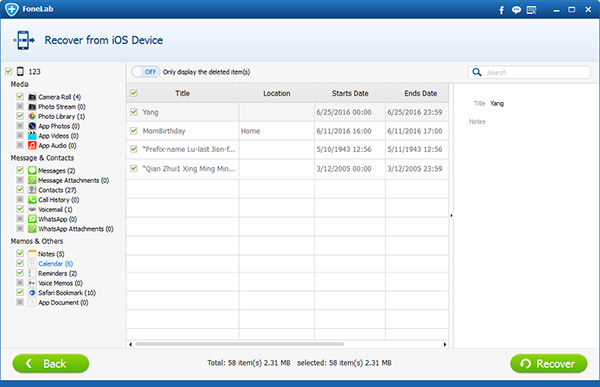Open the Facebook share icon
Screen dimensions: 600x387
(501, 10)
